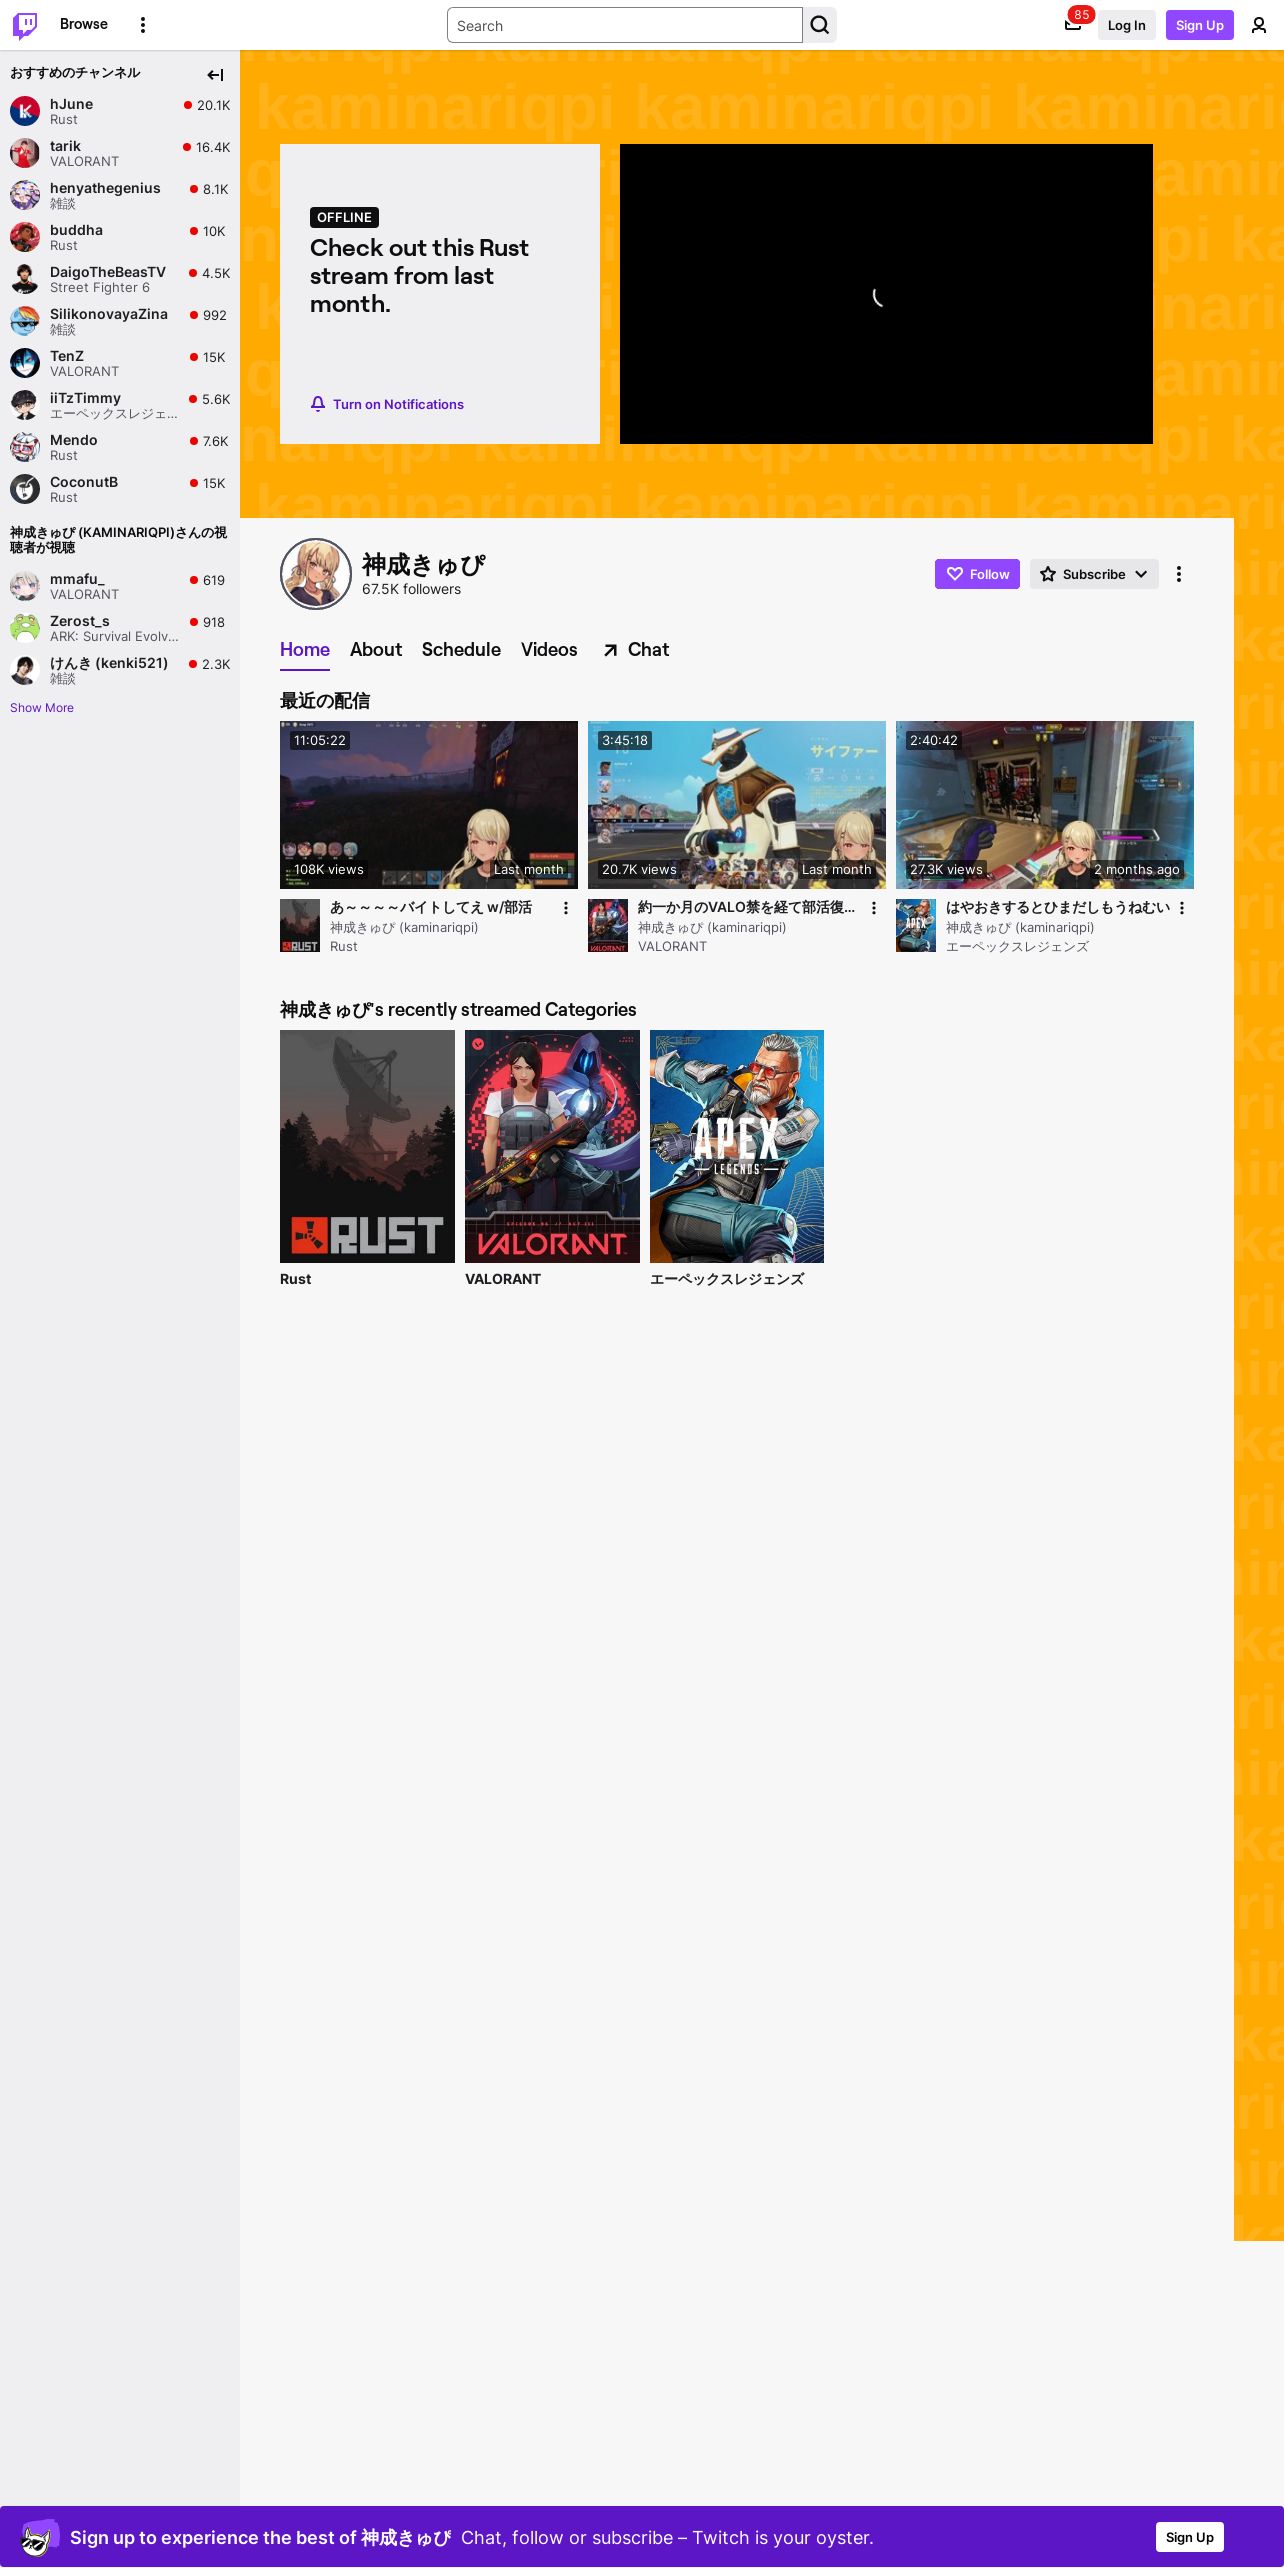This screenshot has height=2568, width=1284.
Task: Click the Street Fighter 6 label under DaigoTheBeasTV
Action: click(100, 287)
